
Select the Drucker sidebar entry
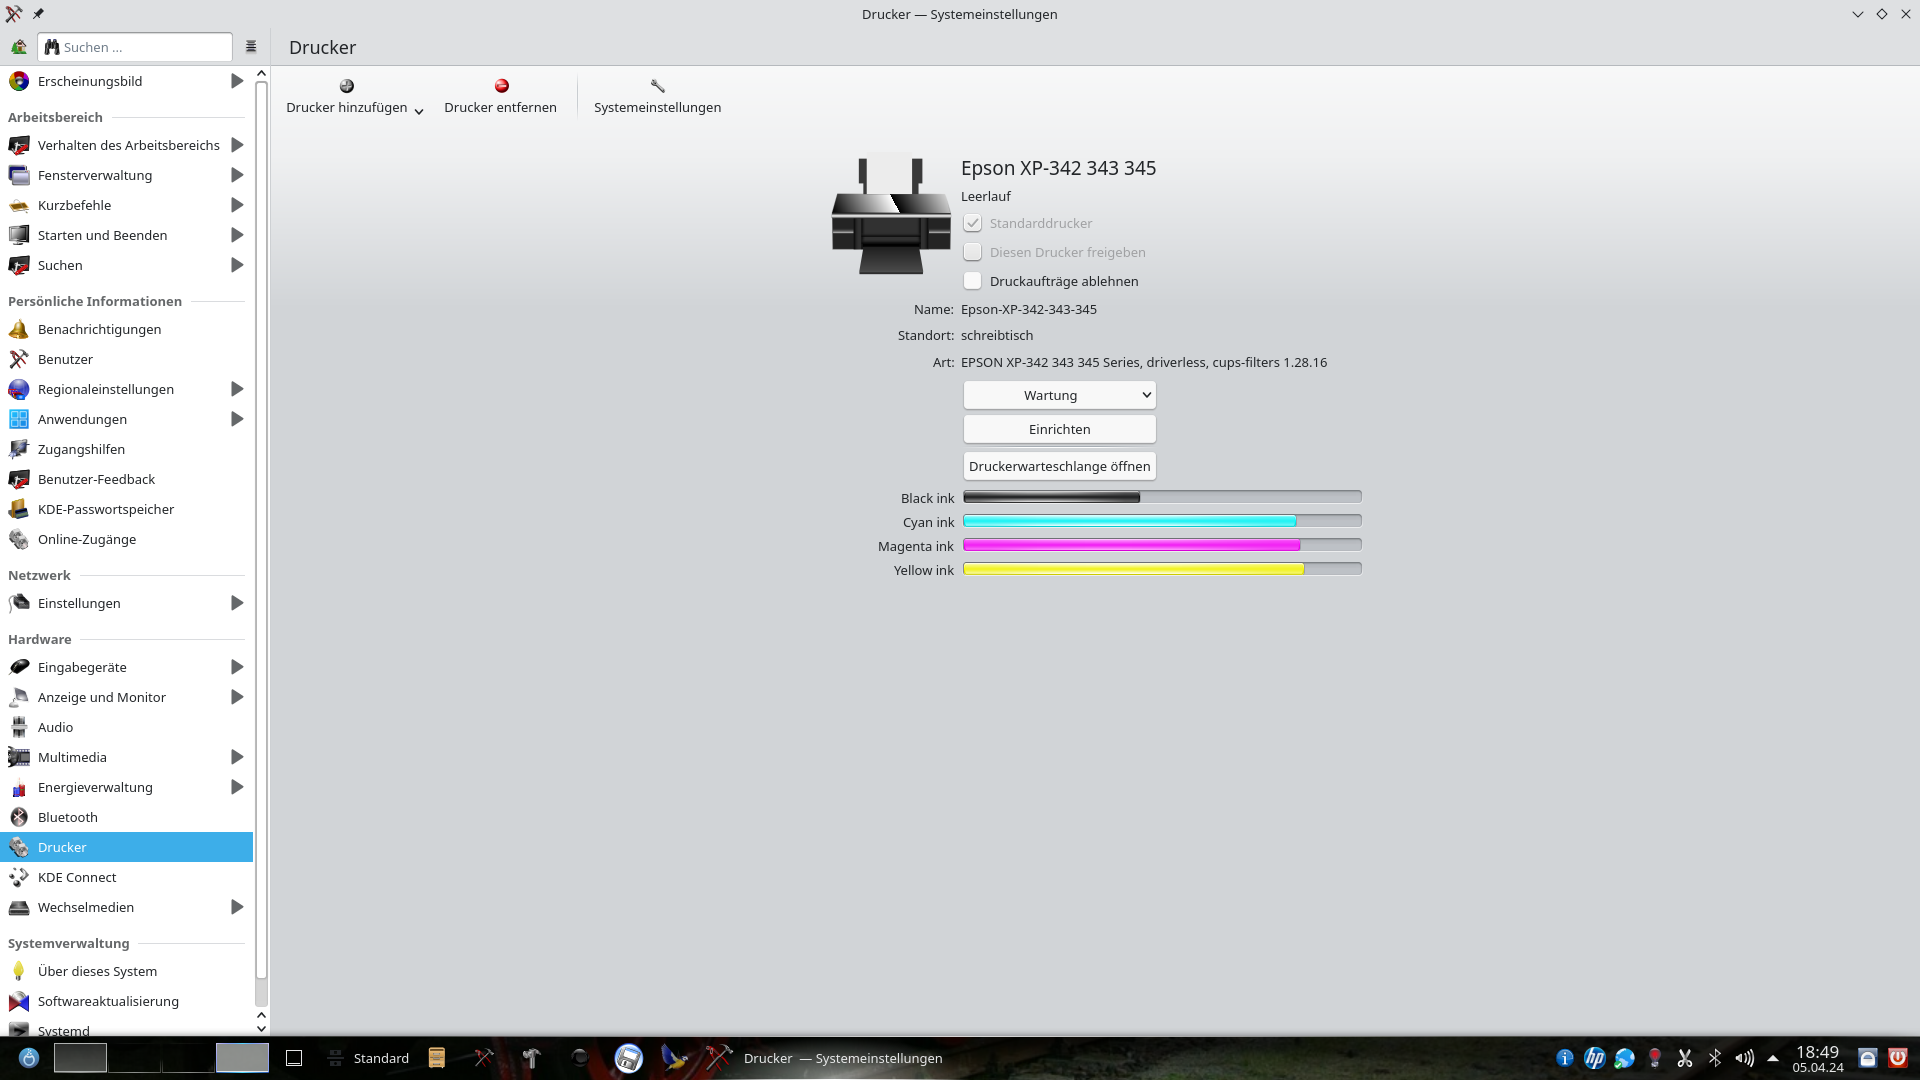[127, 847]
